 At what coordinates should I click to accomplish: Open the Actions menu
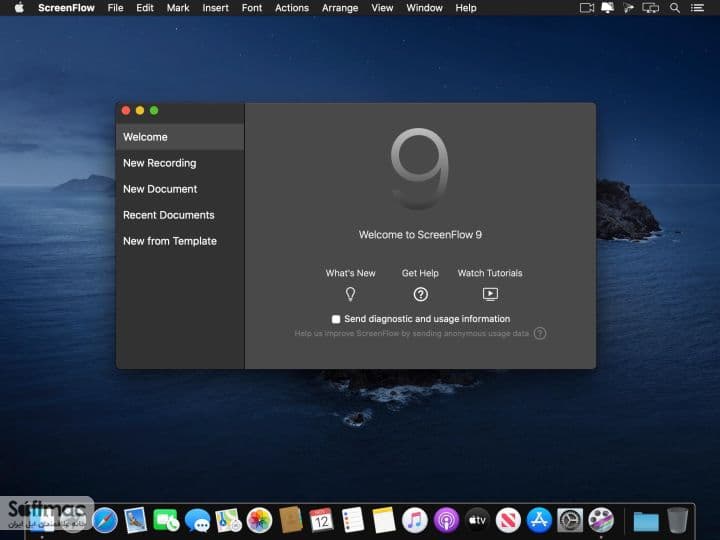click(x=292, y=8)
